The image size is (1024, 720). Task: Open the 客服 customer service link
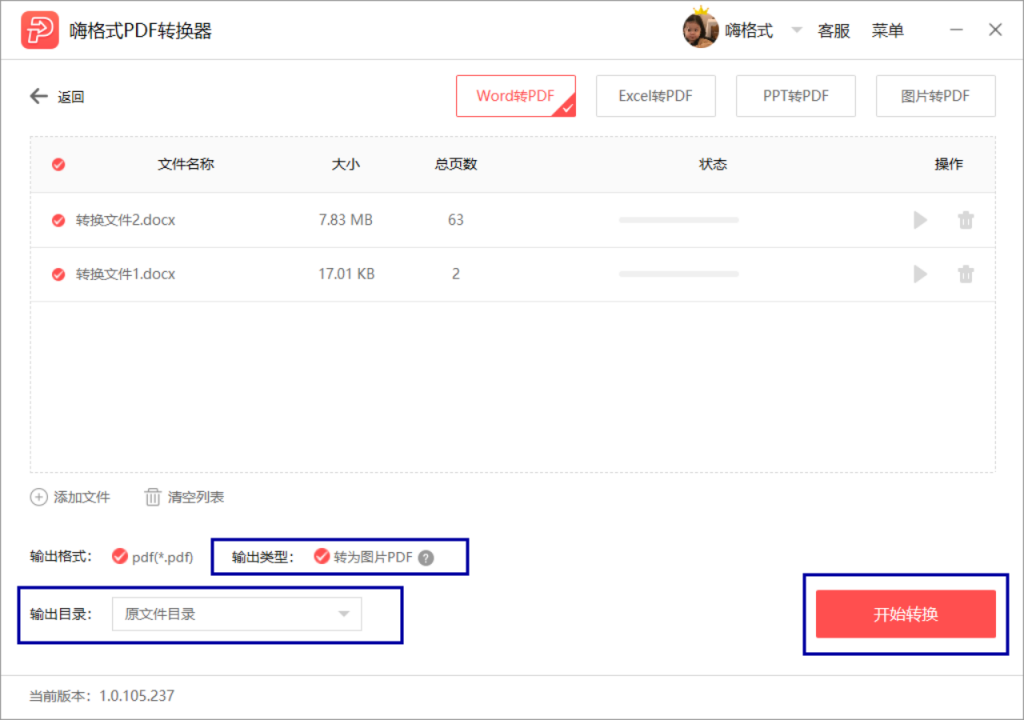click(834, 31)
